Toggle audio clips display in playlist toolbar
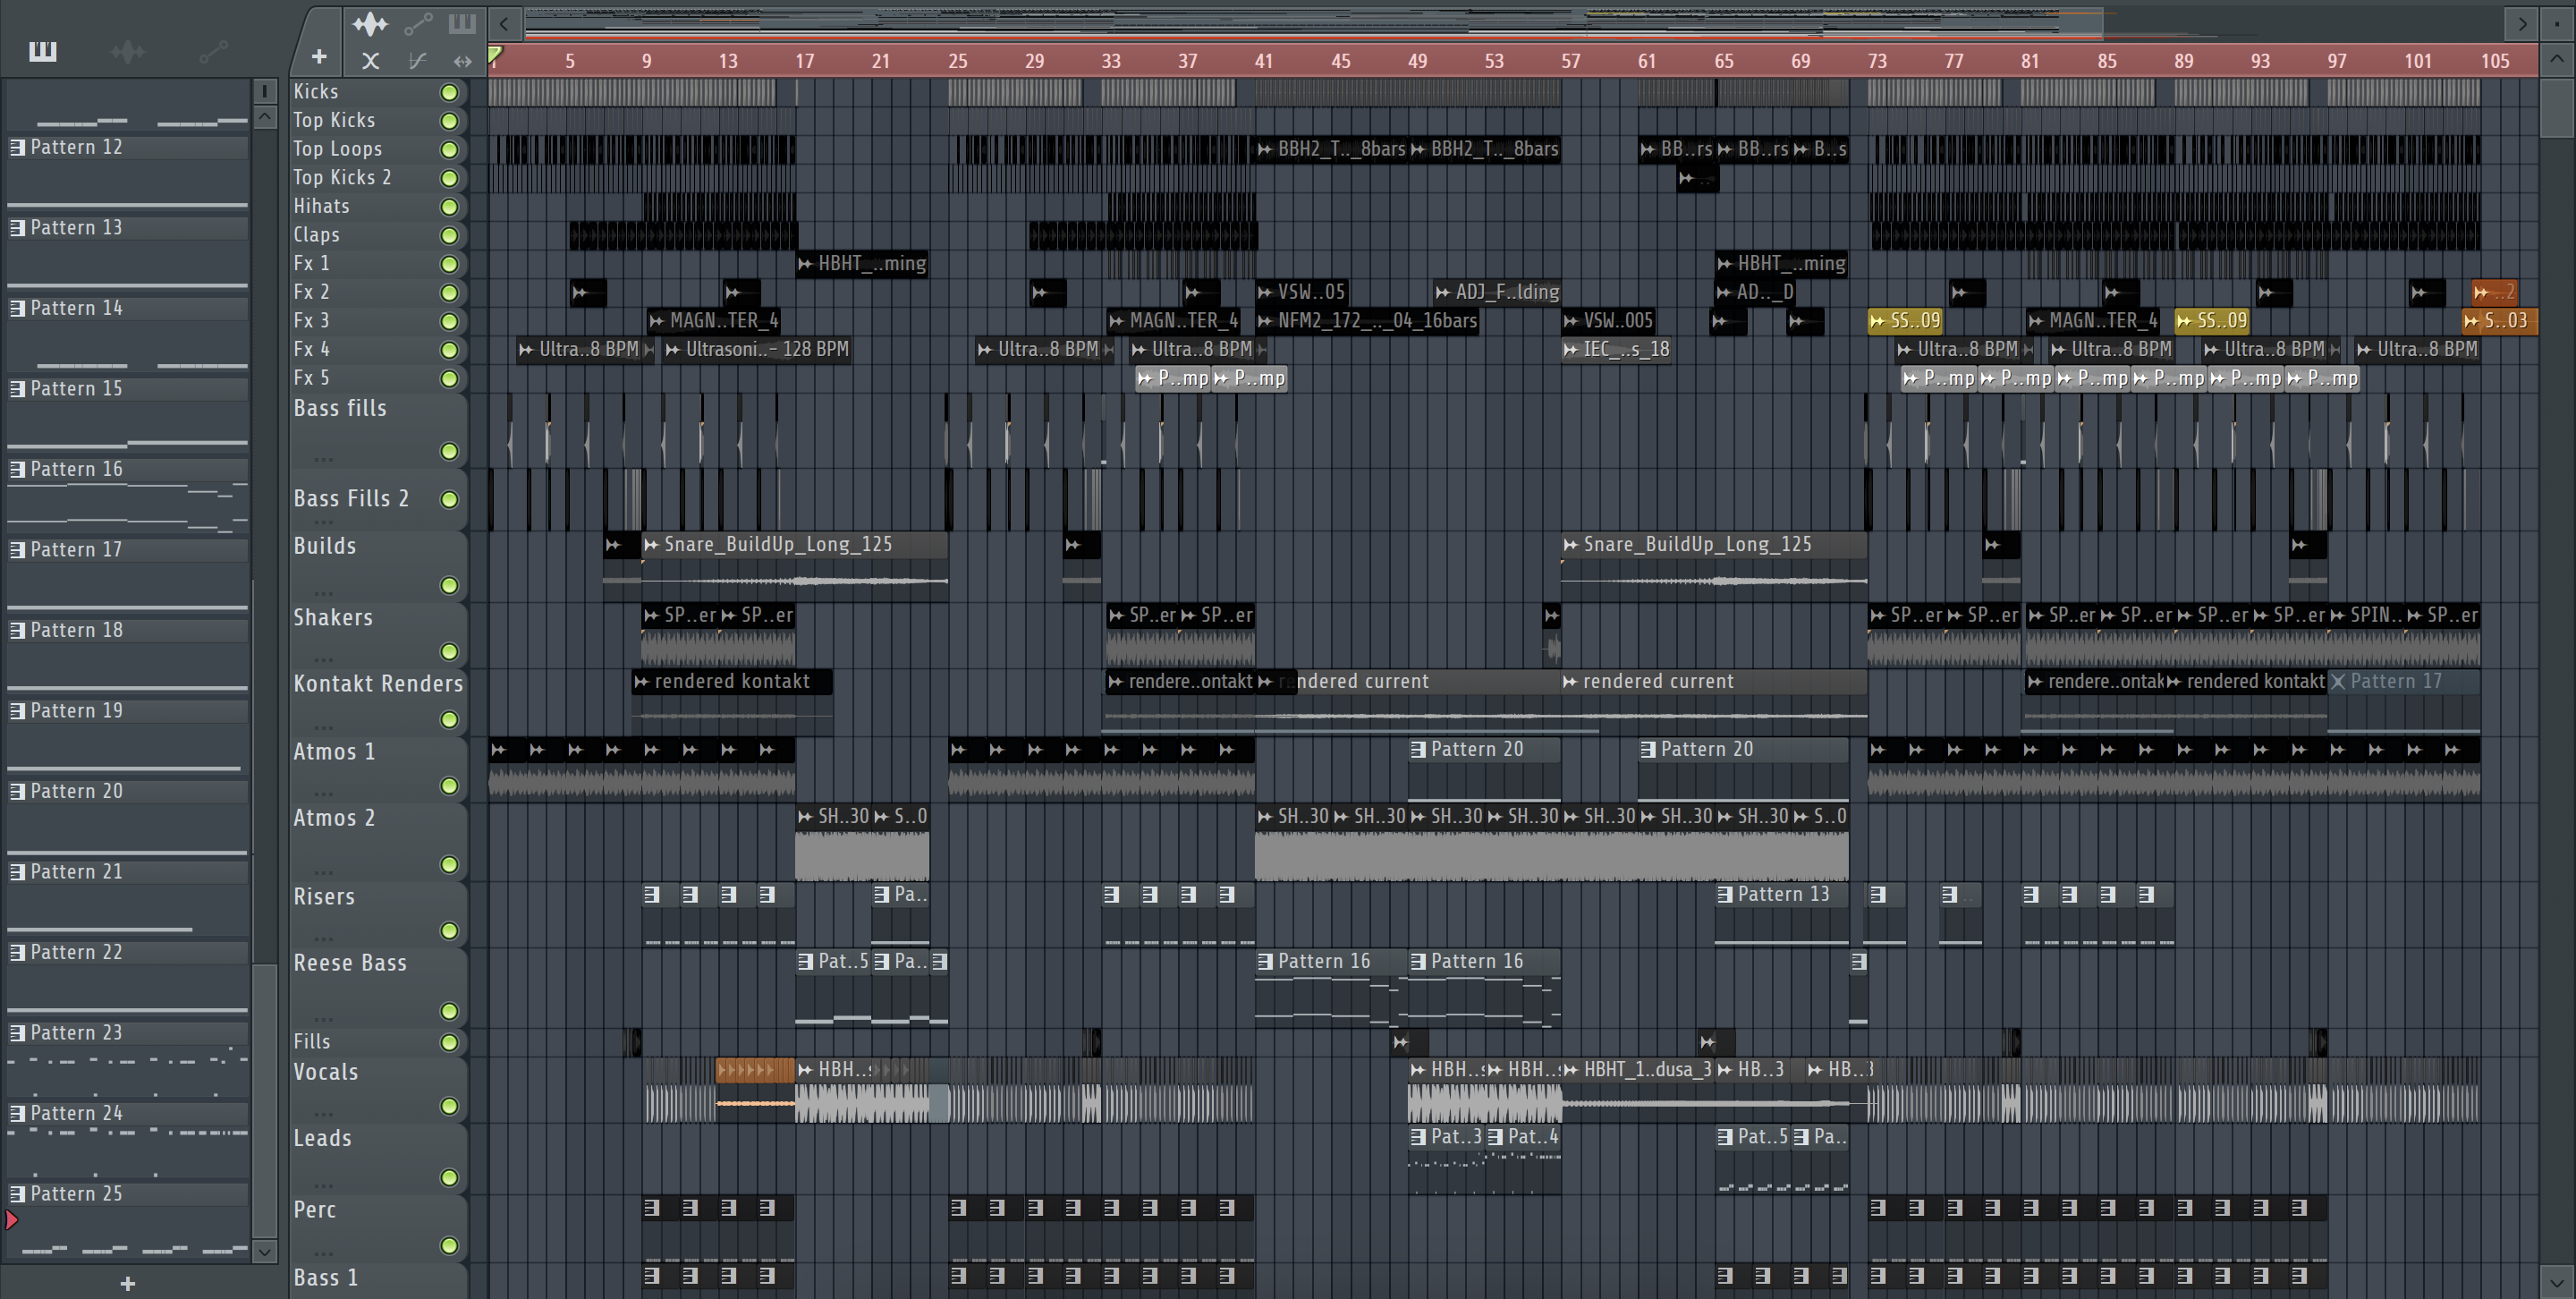This screenshot has width=2576, height=1299. [x=370, y=23]
